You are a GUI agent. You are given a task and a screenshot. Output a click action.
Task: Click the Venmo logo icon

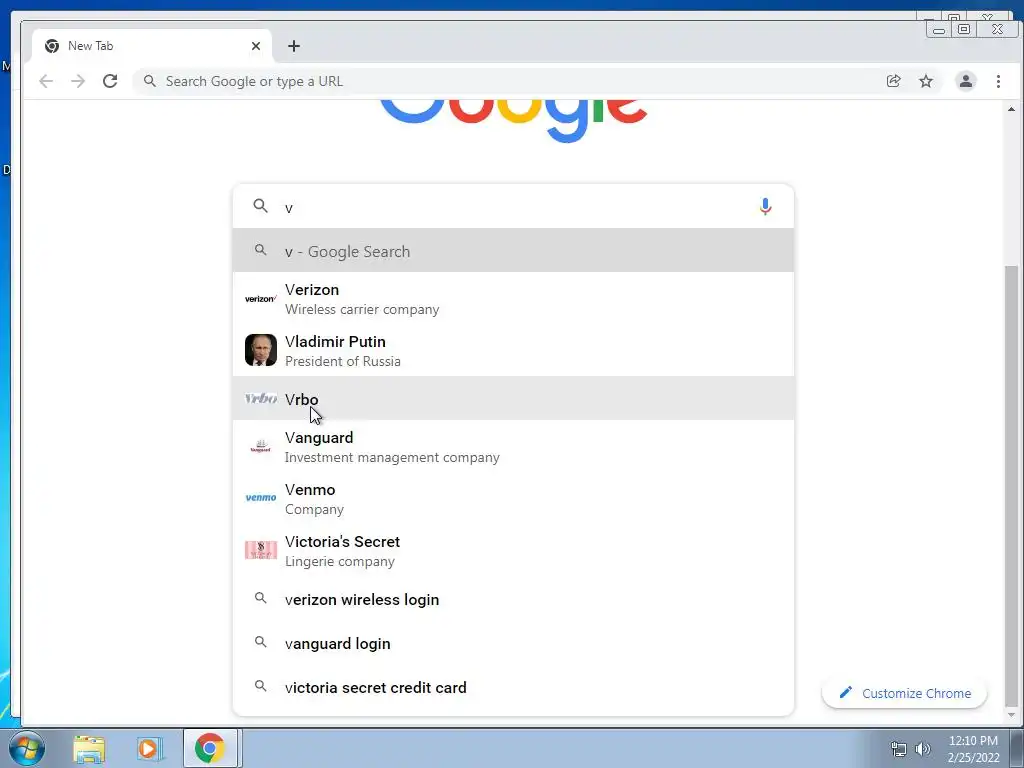pos(261,498)
